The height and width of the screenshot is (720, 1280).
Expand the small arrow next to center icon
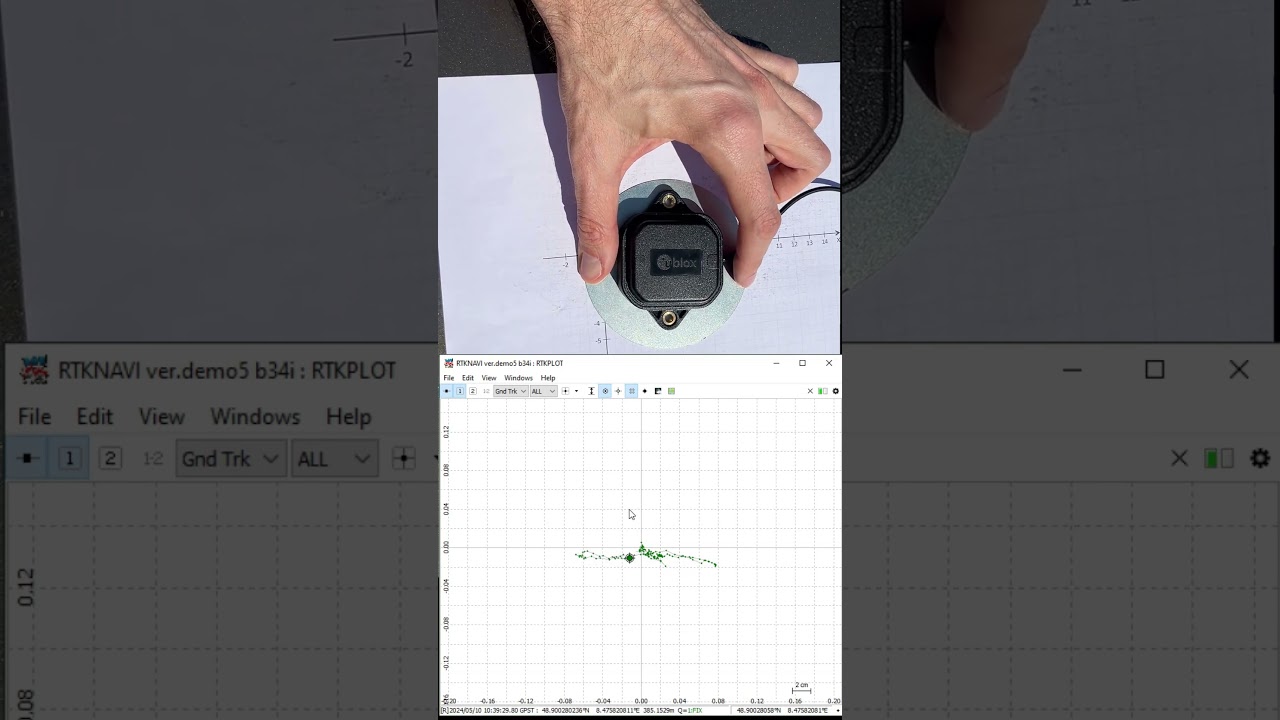coord(576,391)
